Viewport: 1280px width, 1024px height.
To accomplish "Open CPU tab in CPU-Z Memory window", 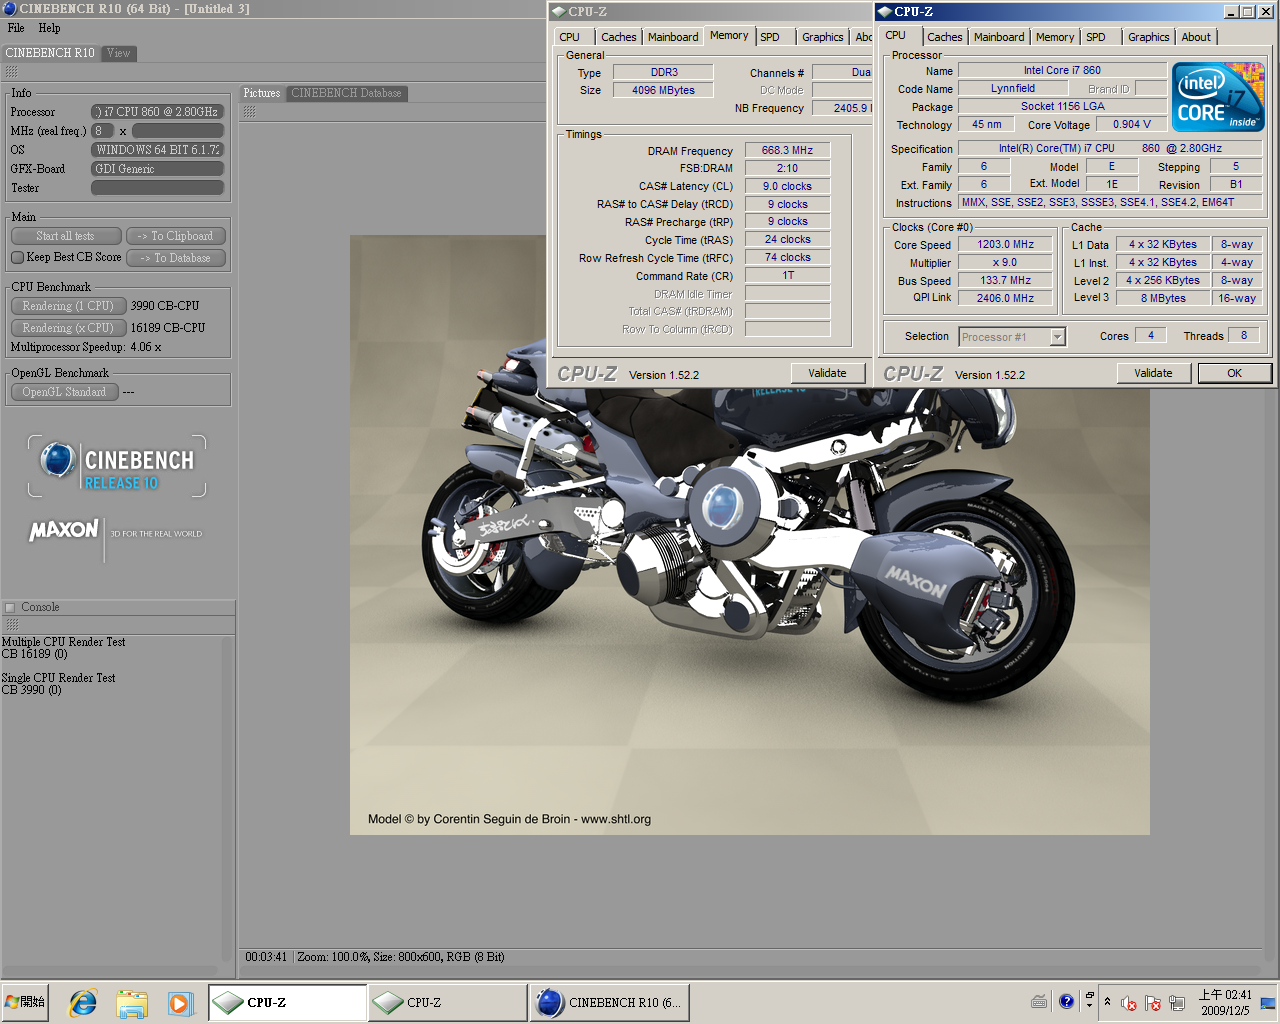I will (x=570, y=37).
